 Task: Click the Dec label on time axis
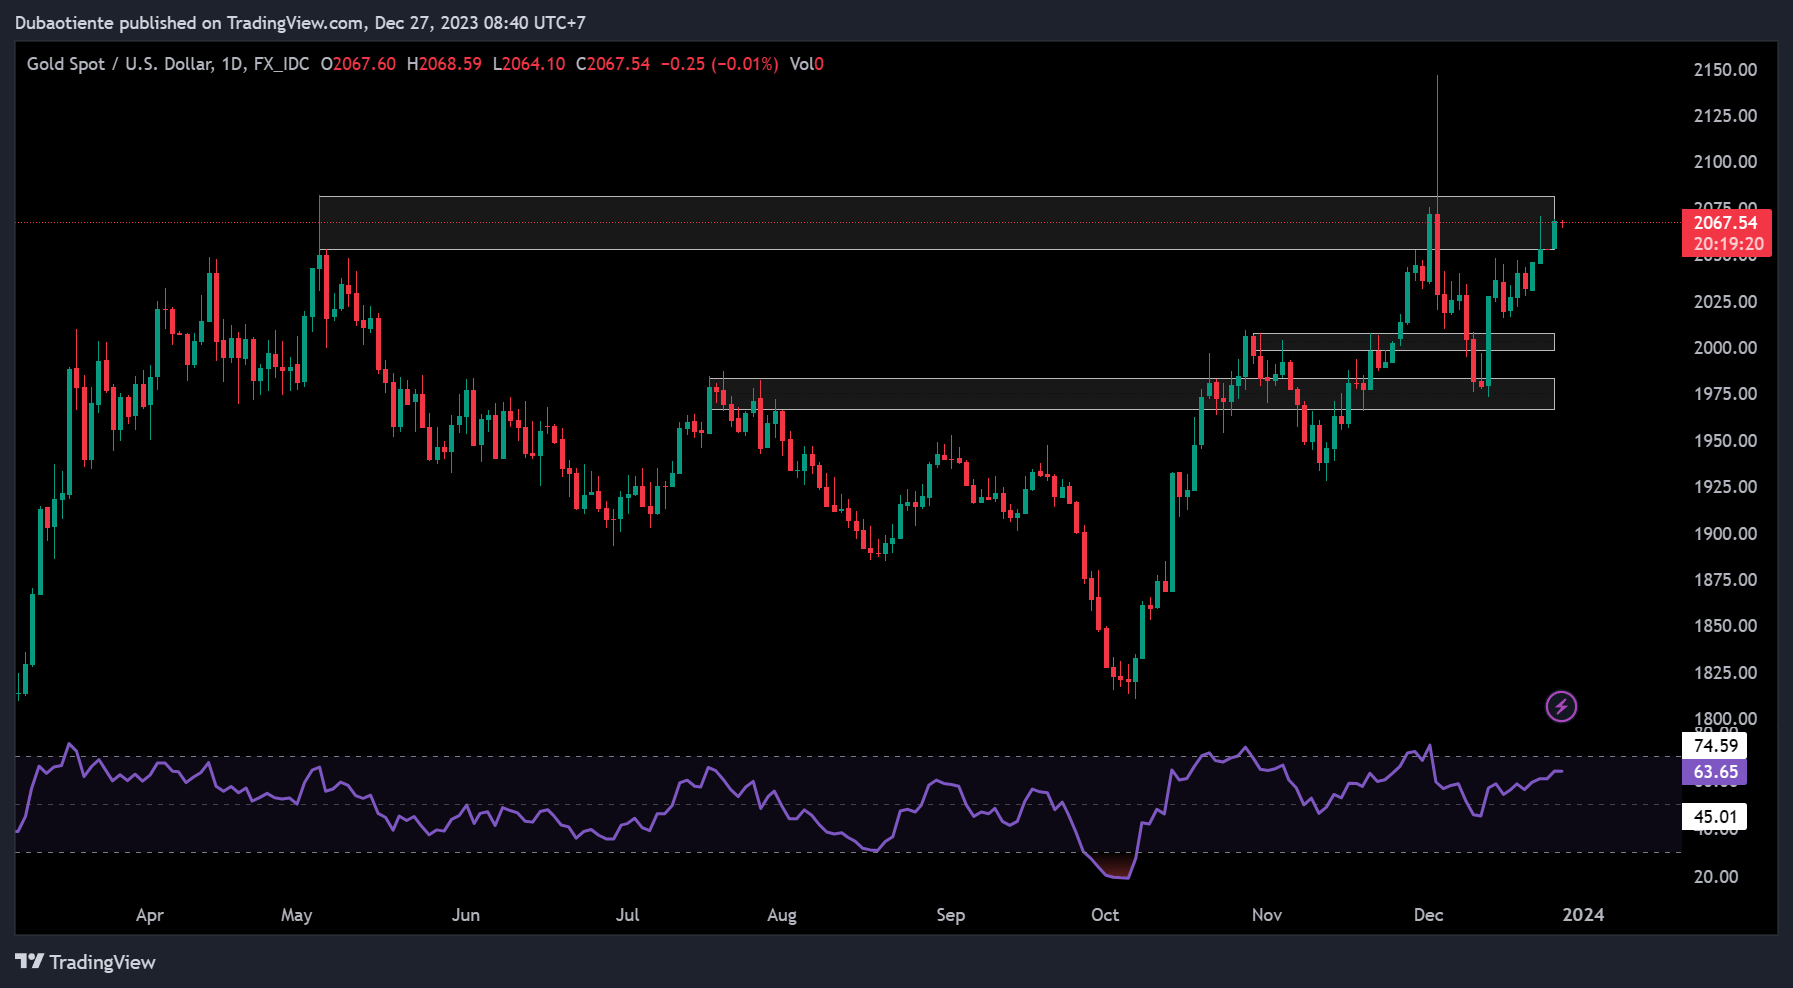pyautogui.click(x=1429, y=915)
